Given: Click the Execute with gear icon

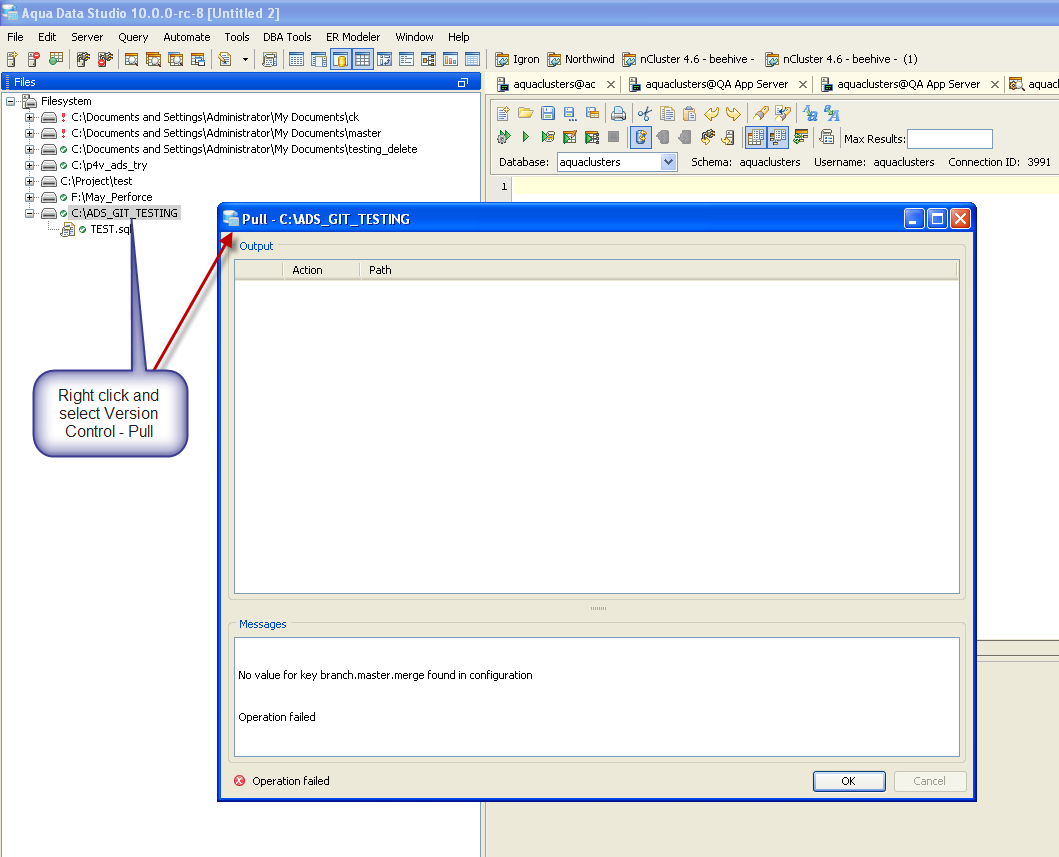Looking at the screenshot, I should (x=503, y=137).
